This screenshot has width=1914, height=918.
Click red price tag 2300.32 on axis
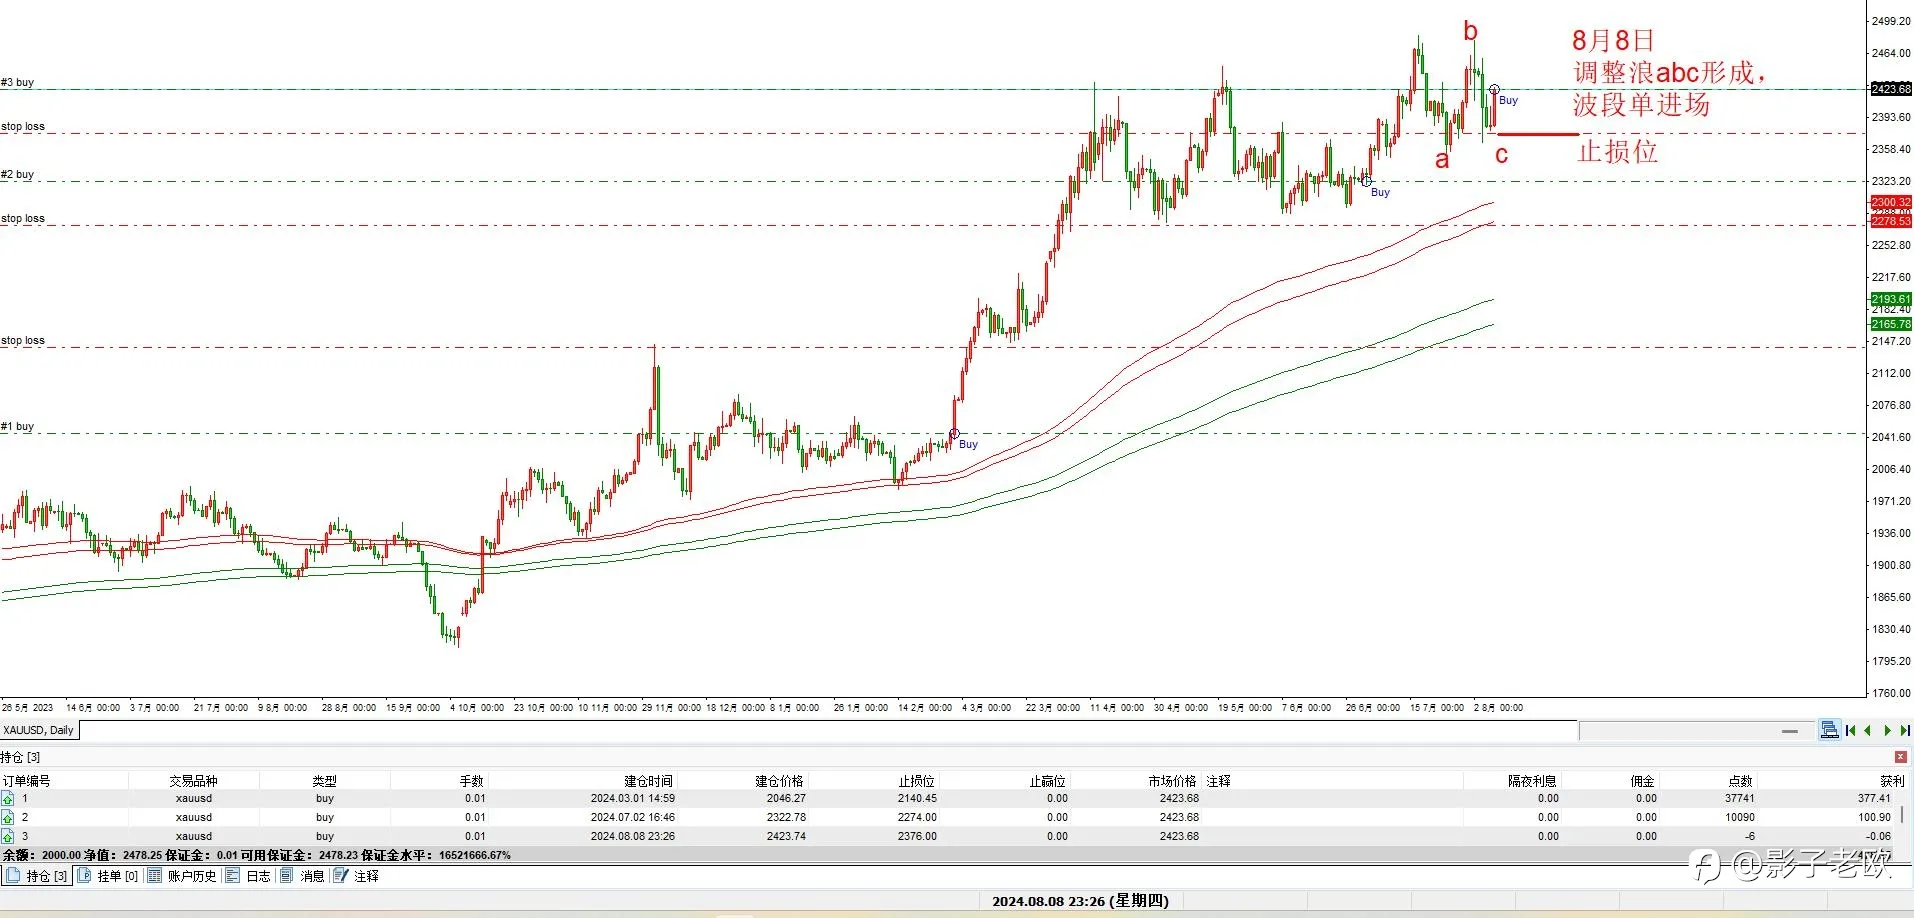pyautogui.click(x=1891, y=202)
